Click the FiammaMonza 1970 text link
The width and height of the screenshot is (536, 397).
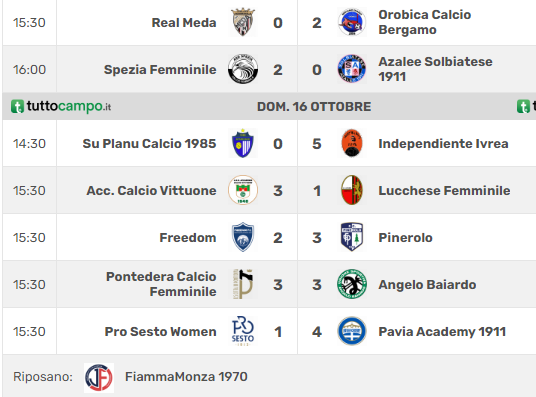point(186,377)
